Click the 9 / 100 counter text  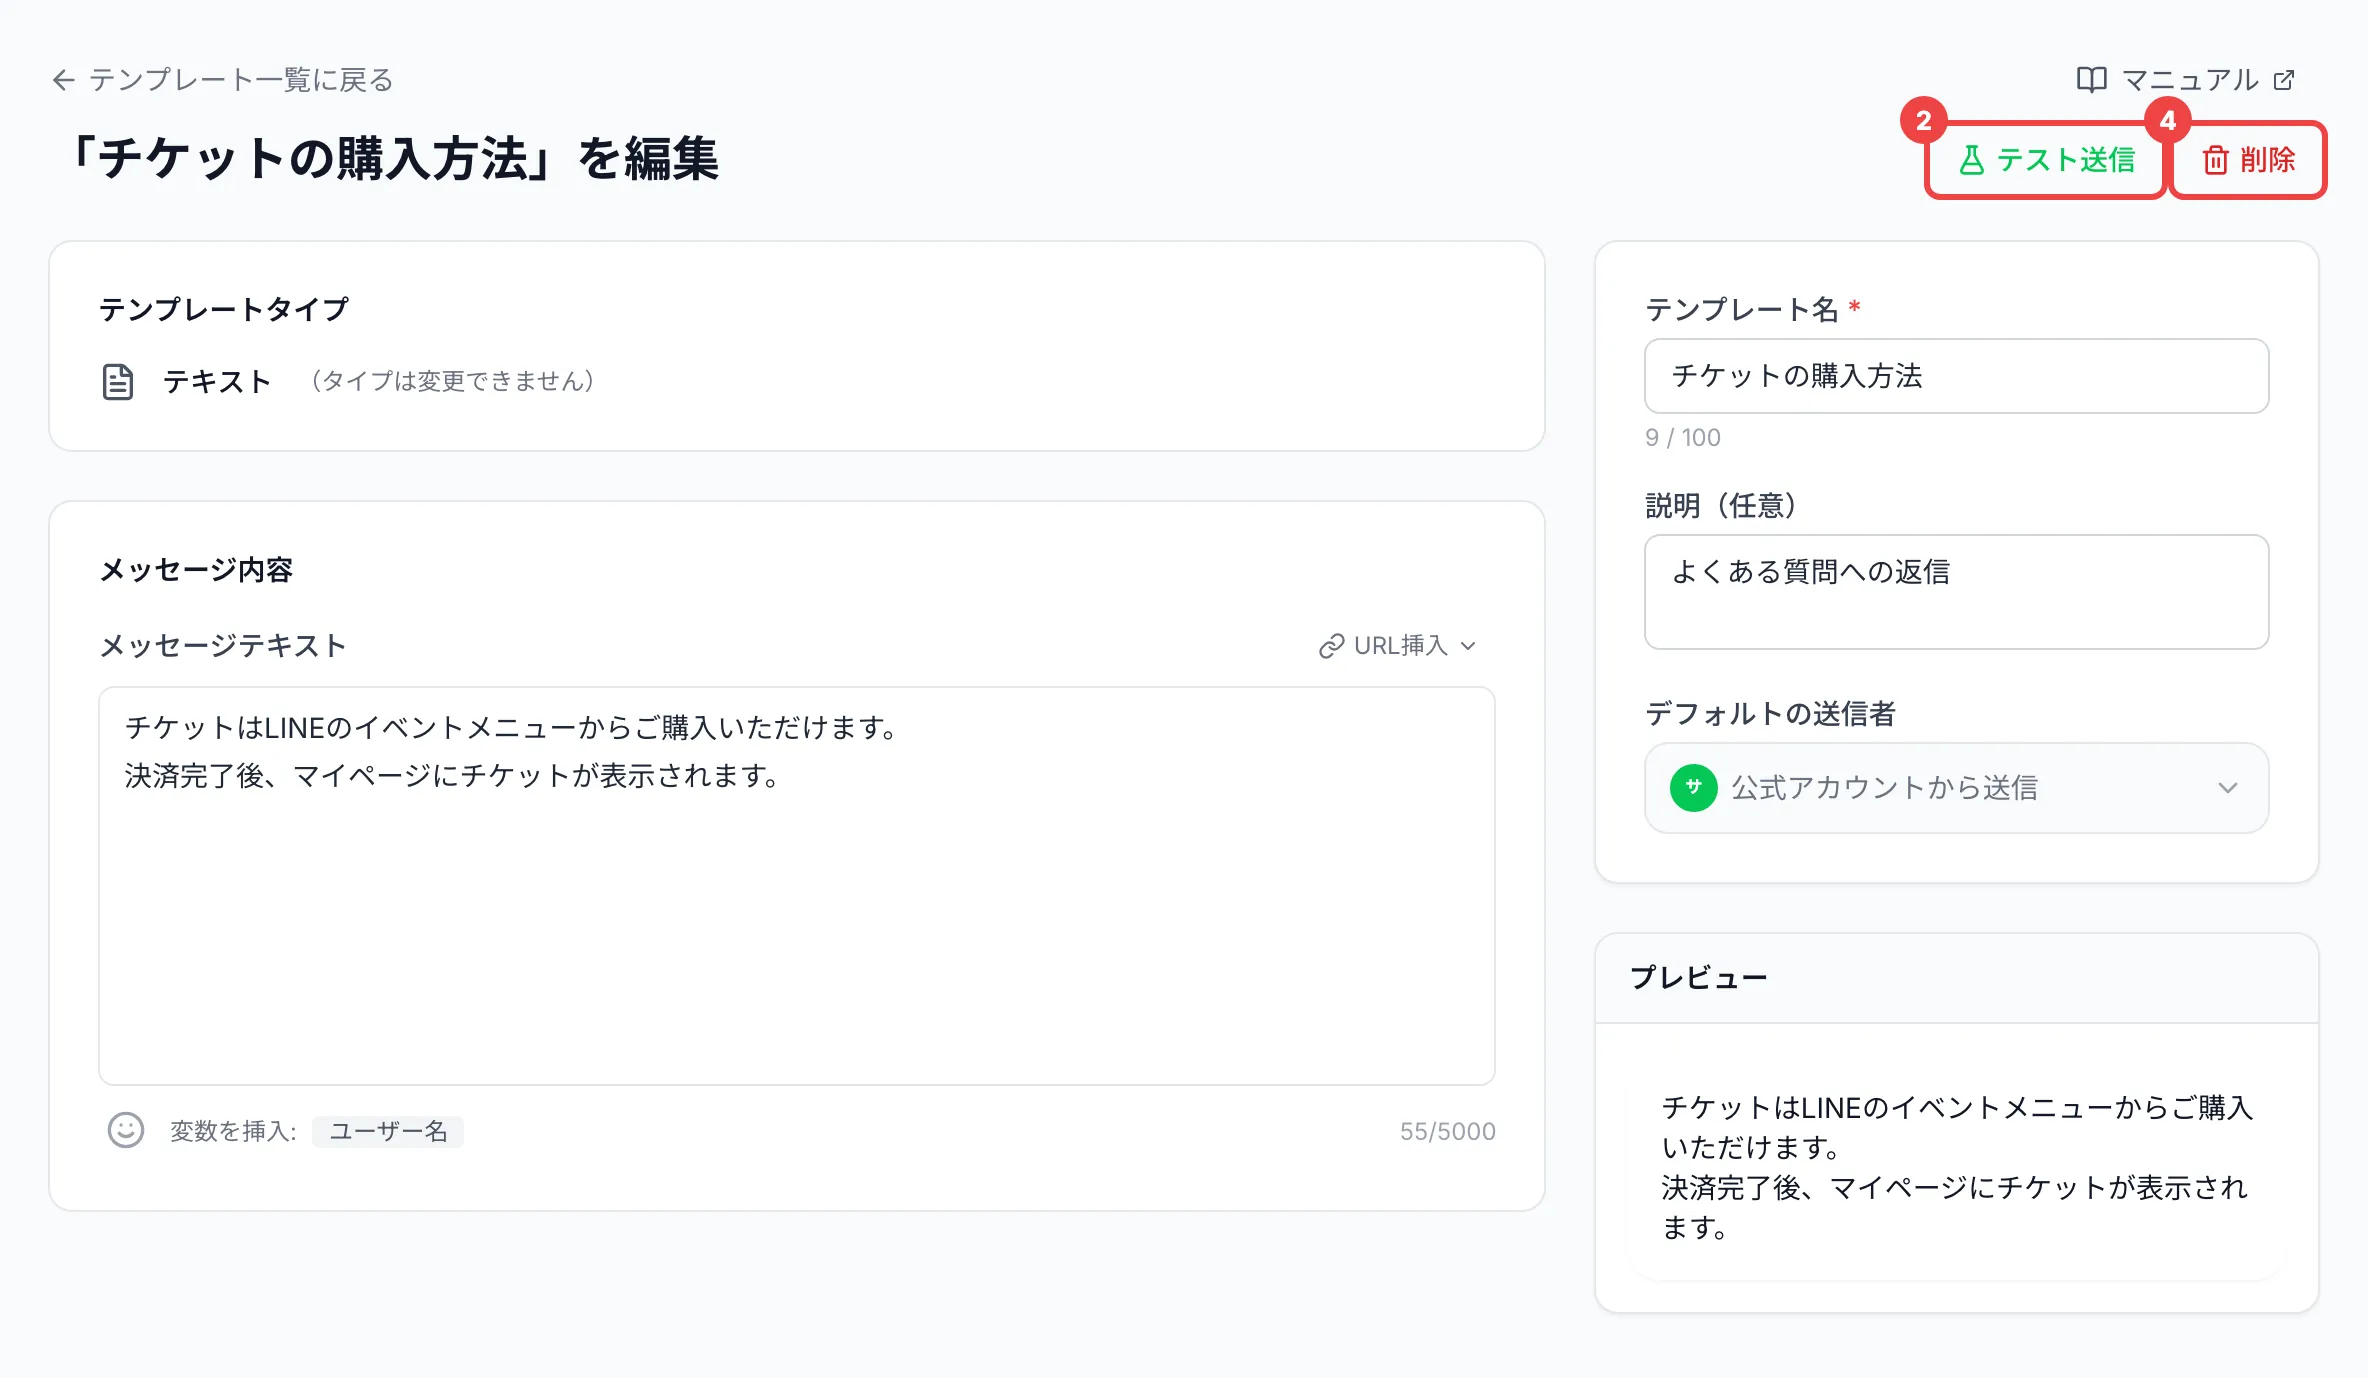click(x=1683, y=438)
